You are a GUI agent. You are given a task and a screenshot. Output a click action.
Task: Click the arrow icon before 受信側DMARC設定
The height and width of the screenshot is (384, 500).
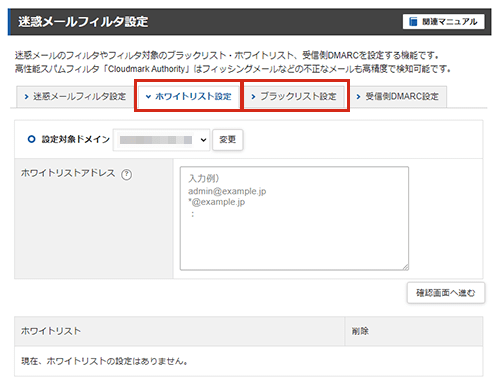pos(358,97)
